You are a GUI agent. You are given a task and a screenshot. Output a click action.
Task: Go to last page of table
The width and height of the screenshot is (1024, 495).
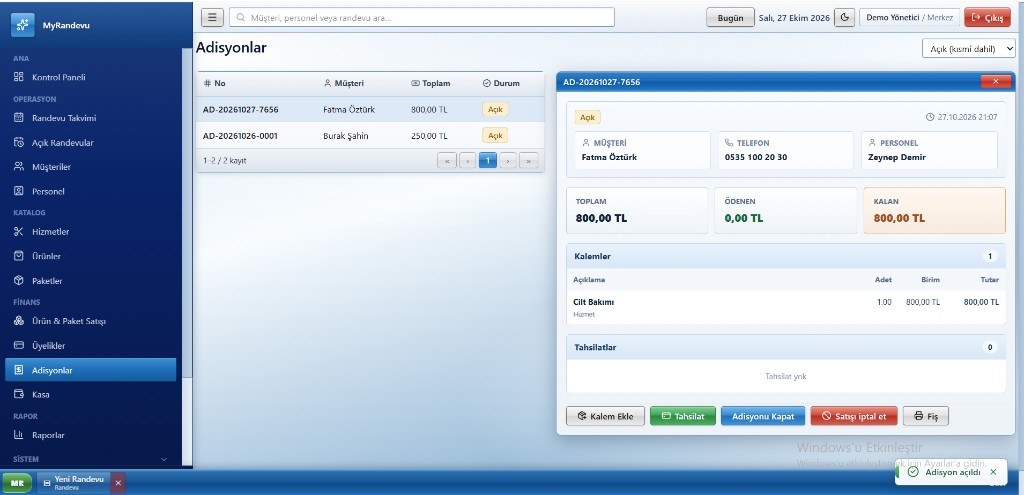pyautogui.click(x=528, y=160)
